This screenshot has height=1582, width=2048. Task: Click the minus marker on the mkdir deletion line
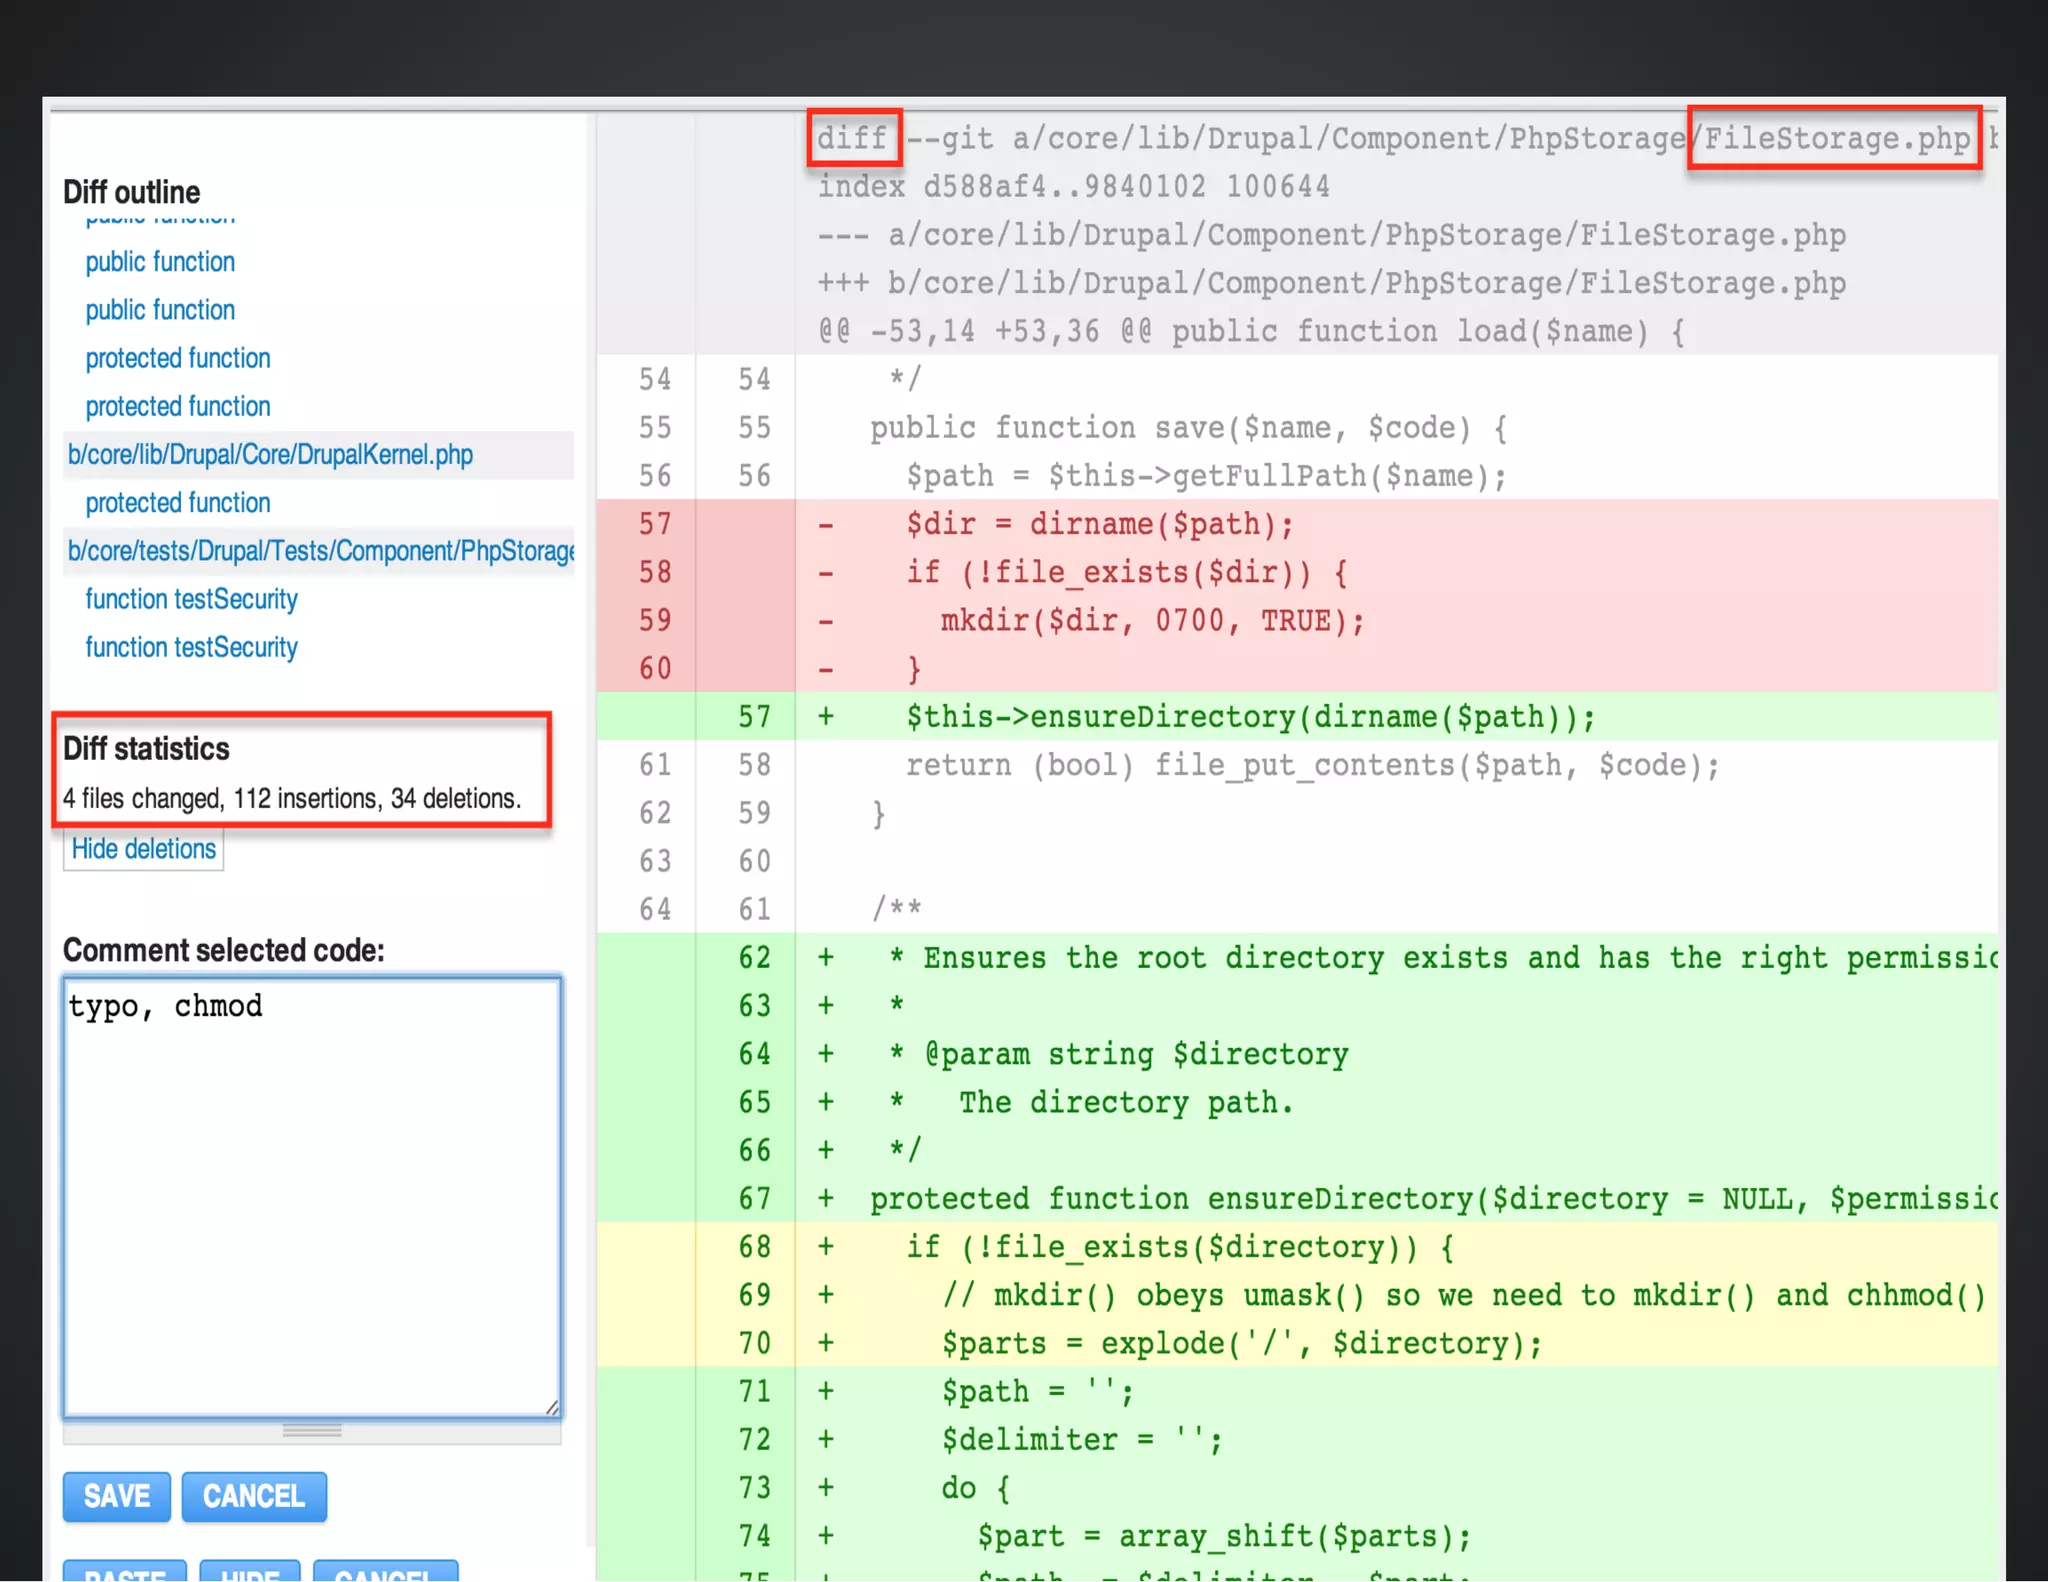tap(826, 621)
